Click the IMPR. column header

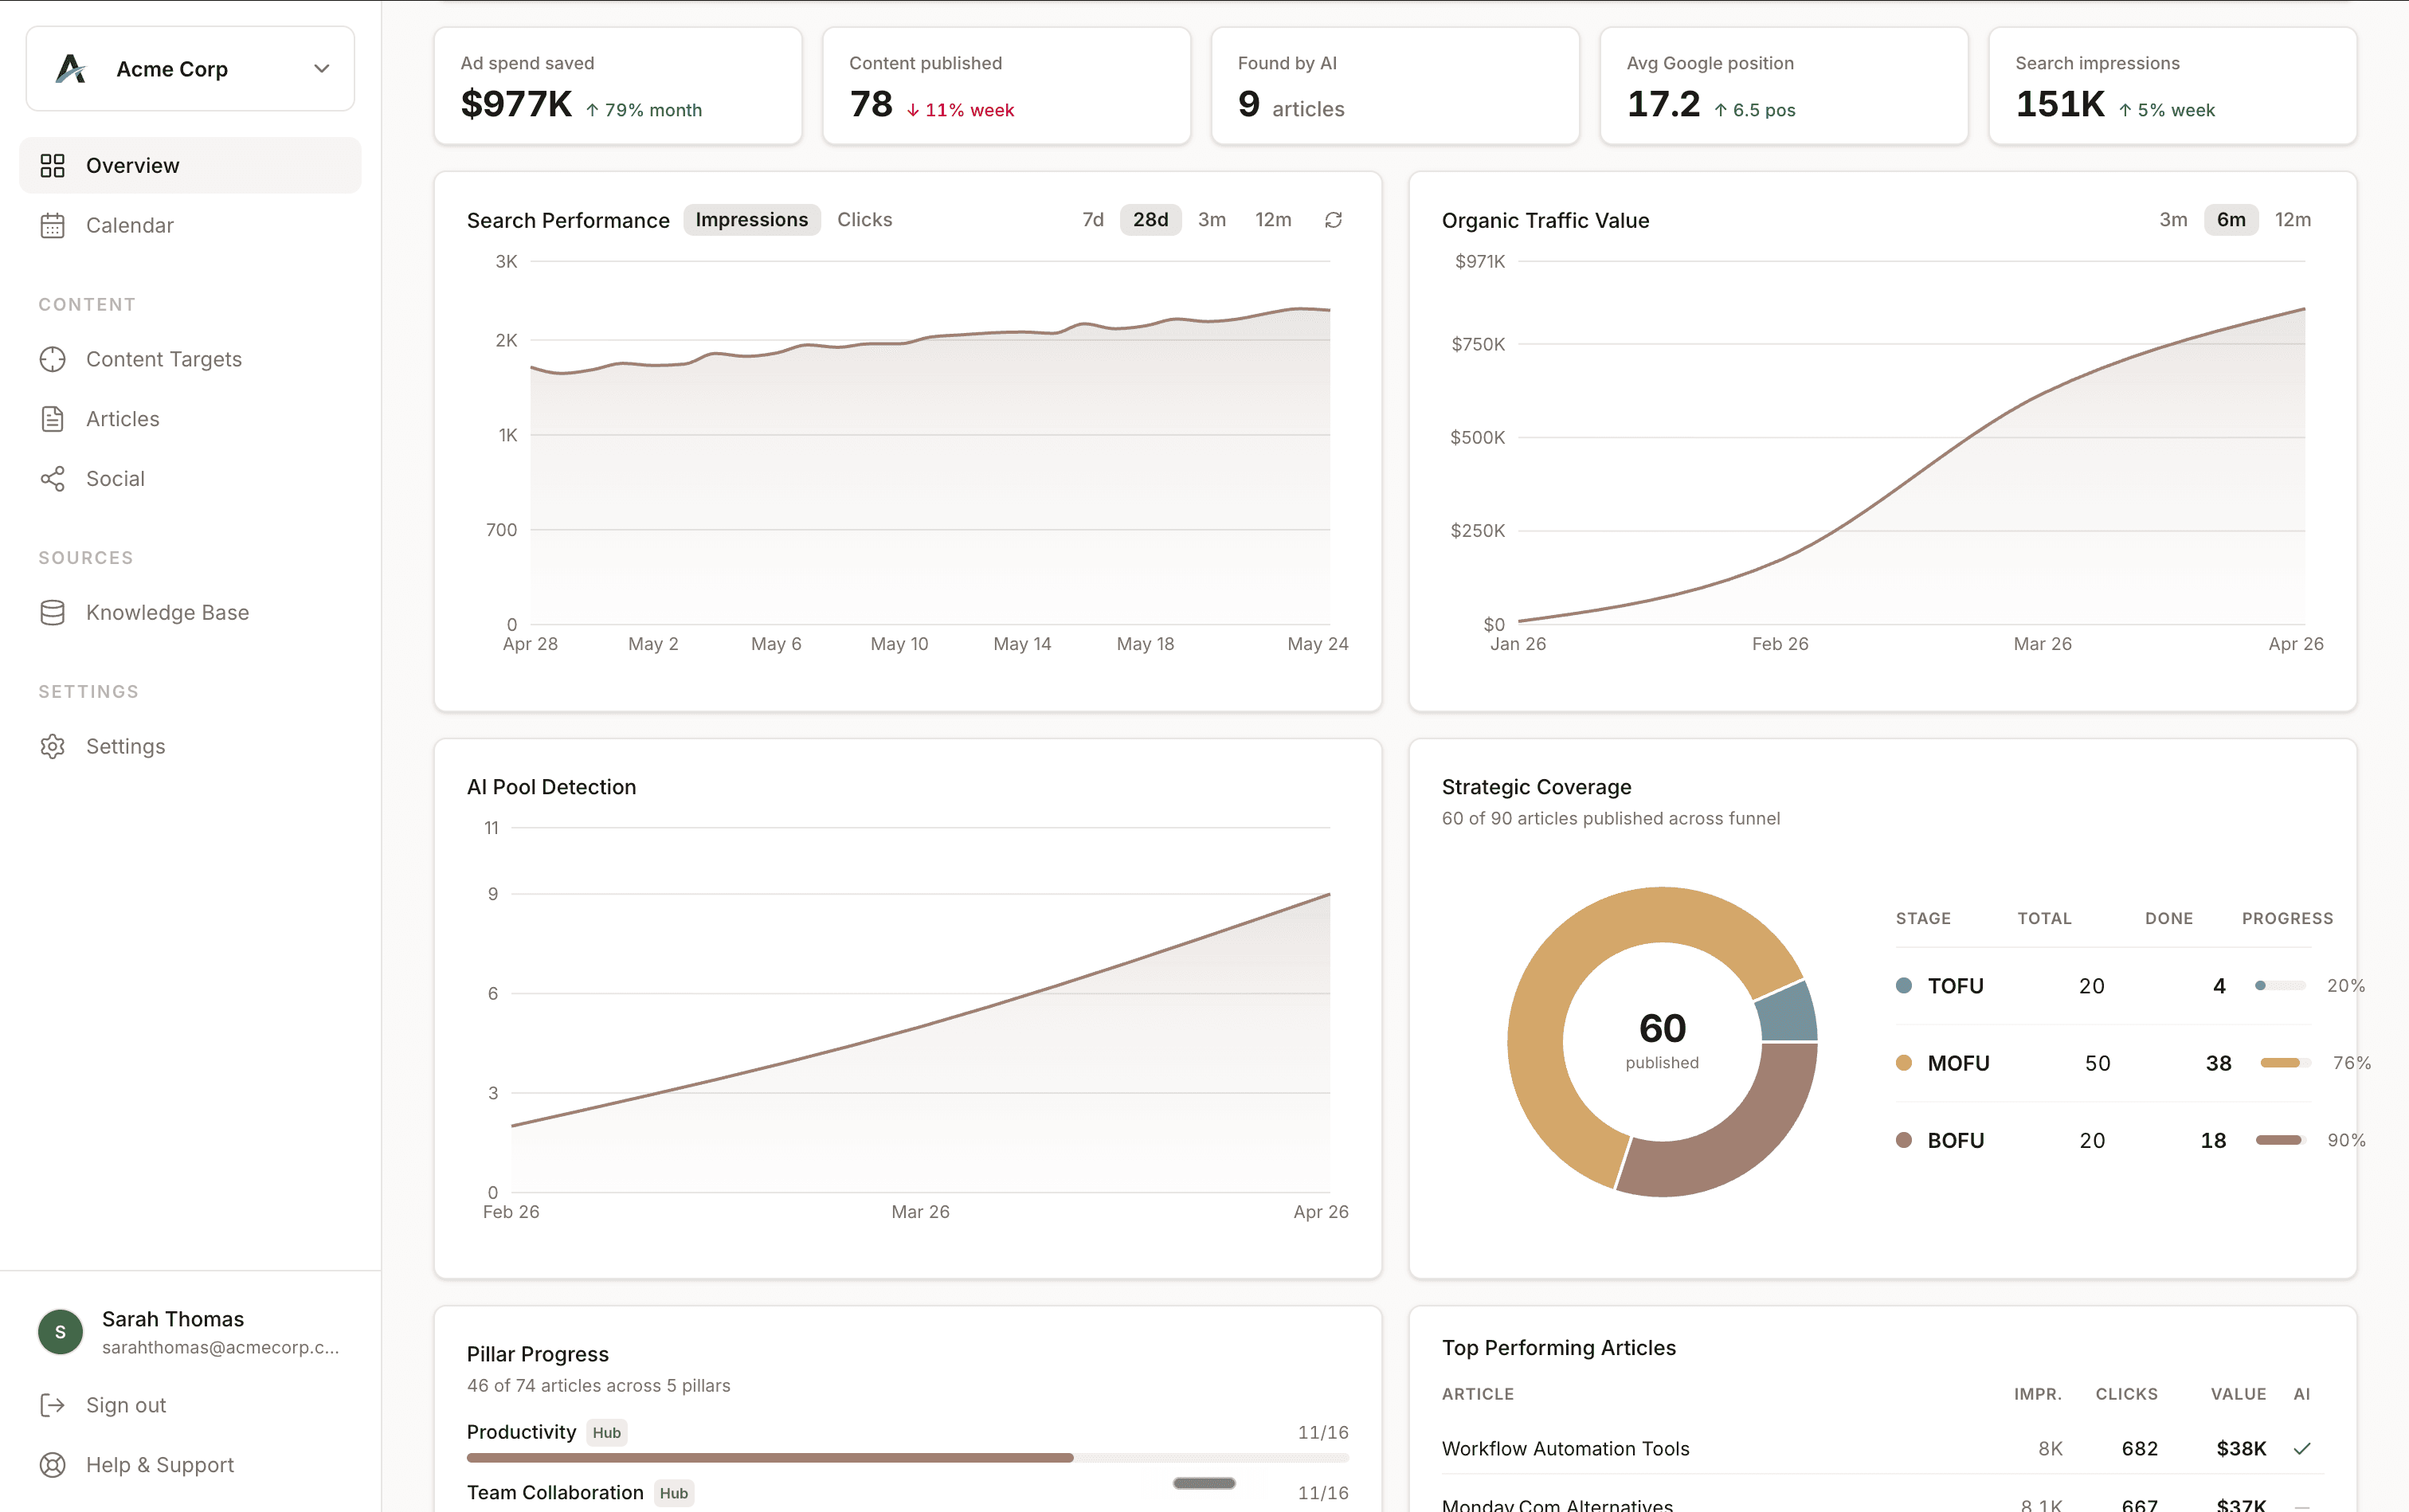click(2038, 1394)
